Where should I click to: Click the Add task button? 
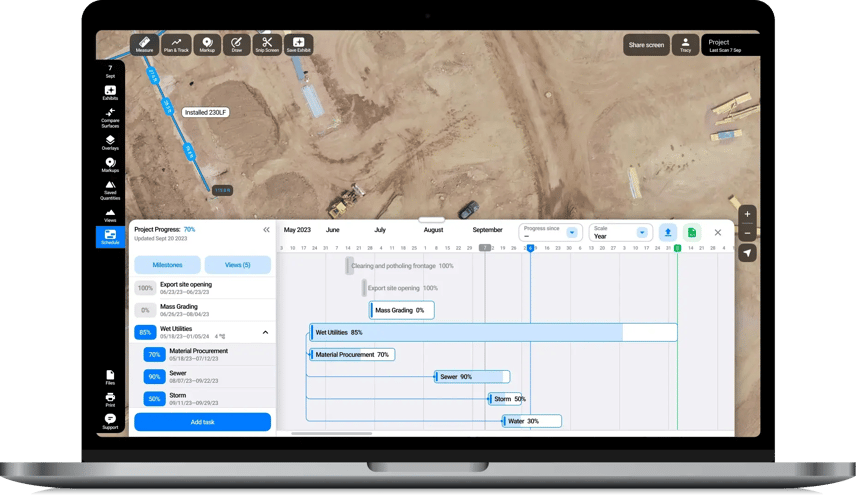coord(203,422)
